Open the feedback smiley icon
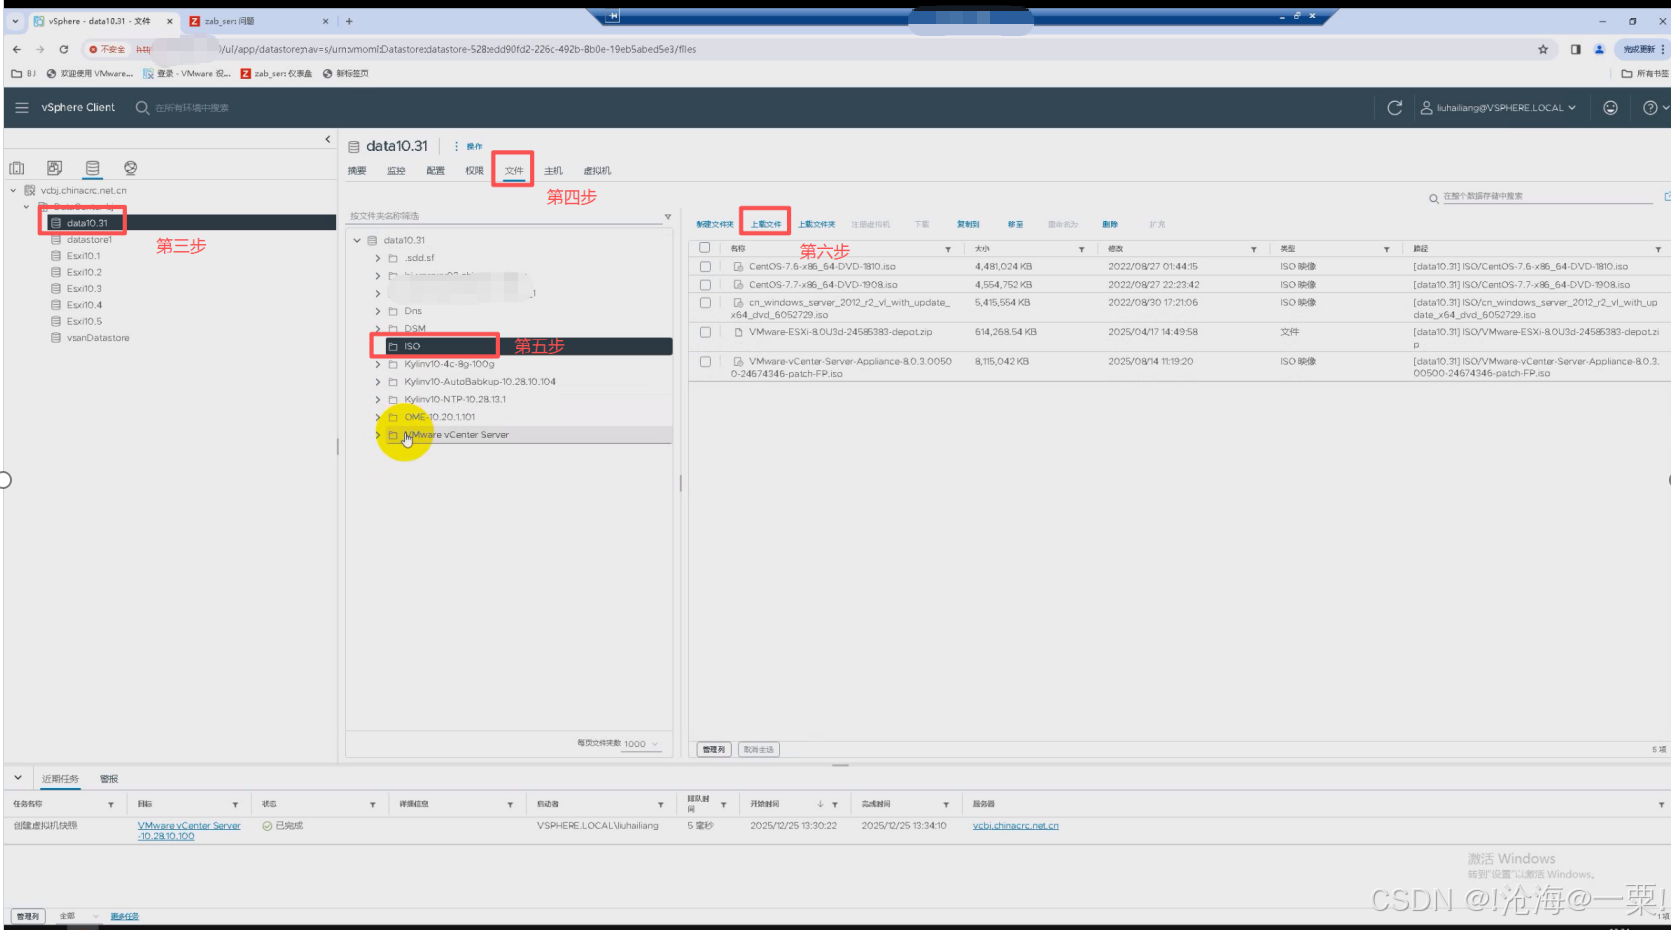This screenshot has height=930, width=1671. click(x=1610, y=108)
